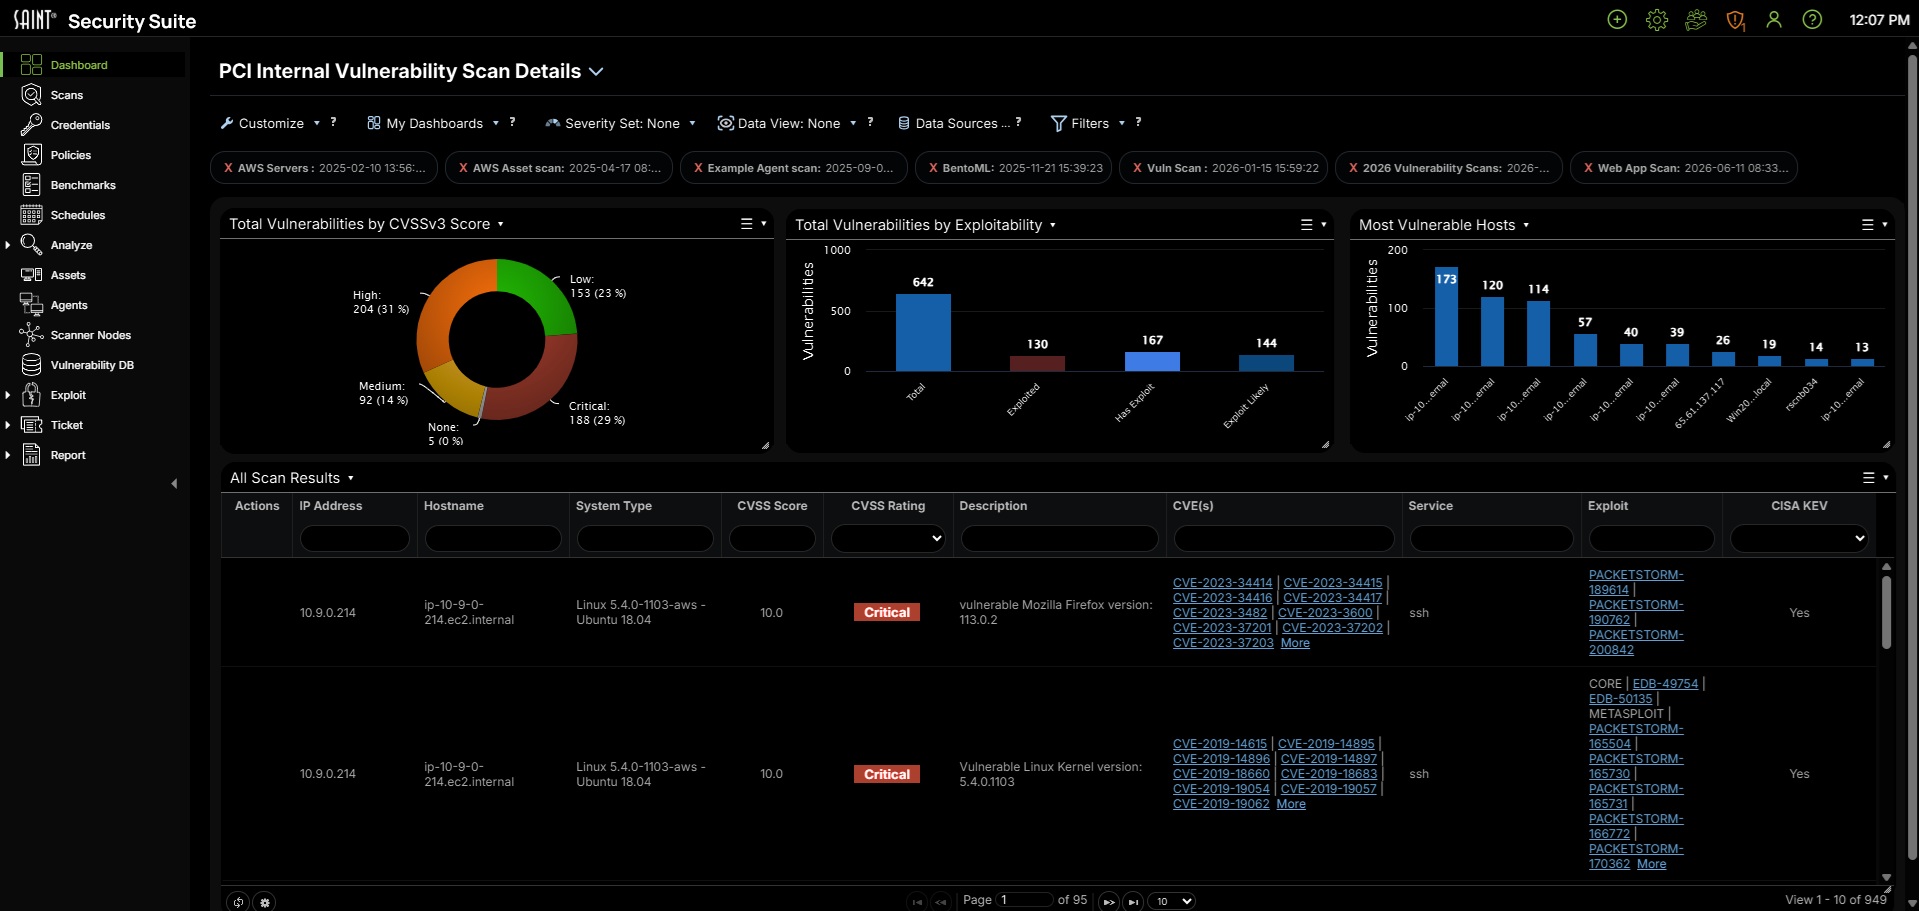
Task: Open the CVE-2023-34414 link
Action: 1222,583
